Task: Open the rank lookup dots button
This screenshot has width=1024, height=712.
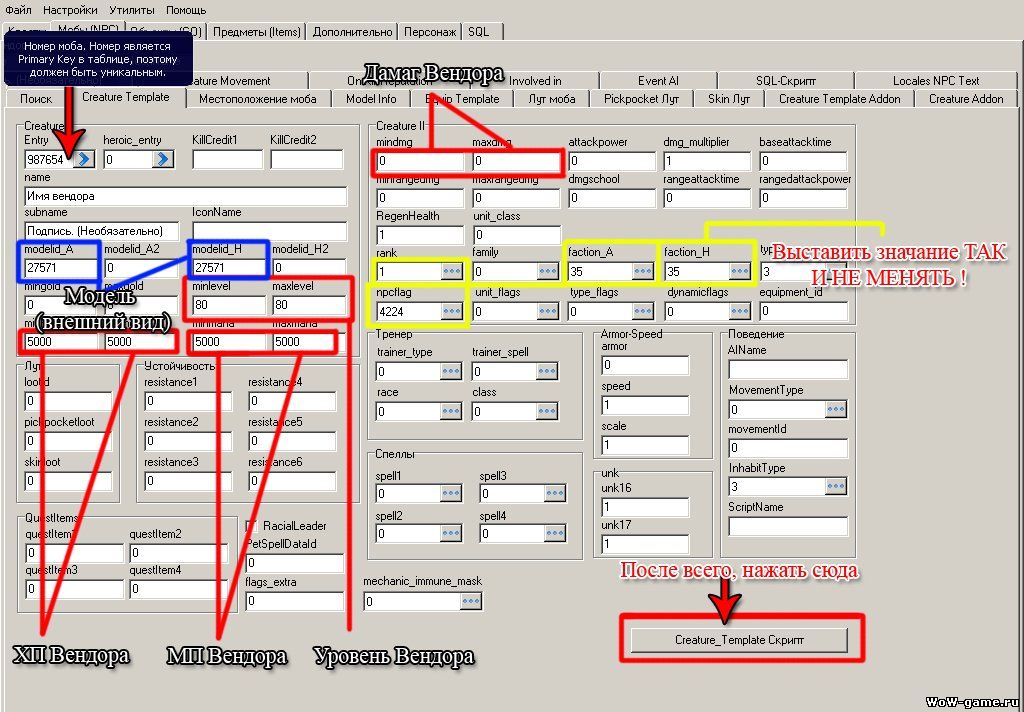Action: click(452, 271)
